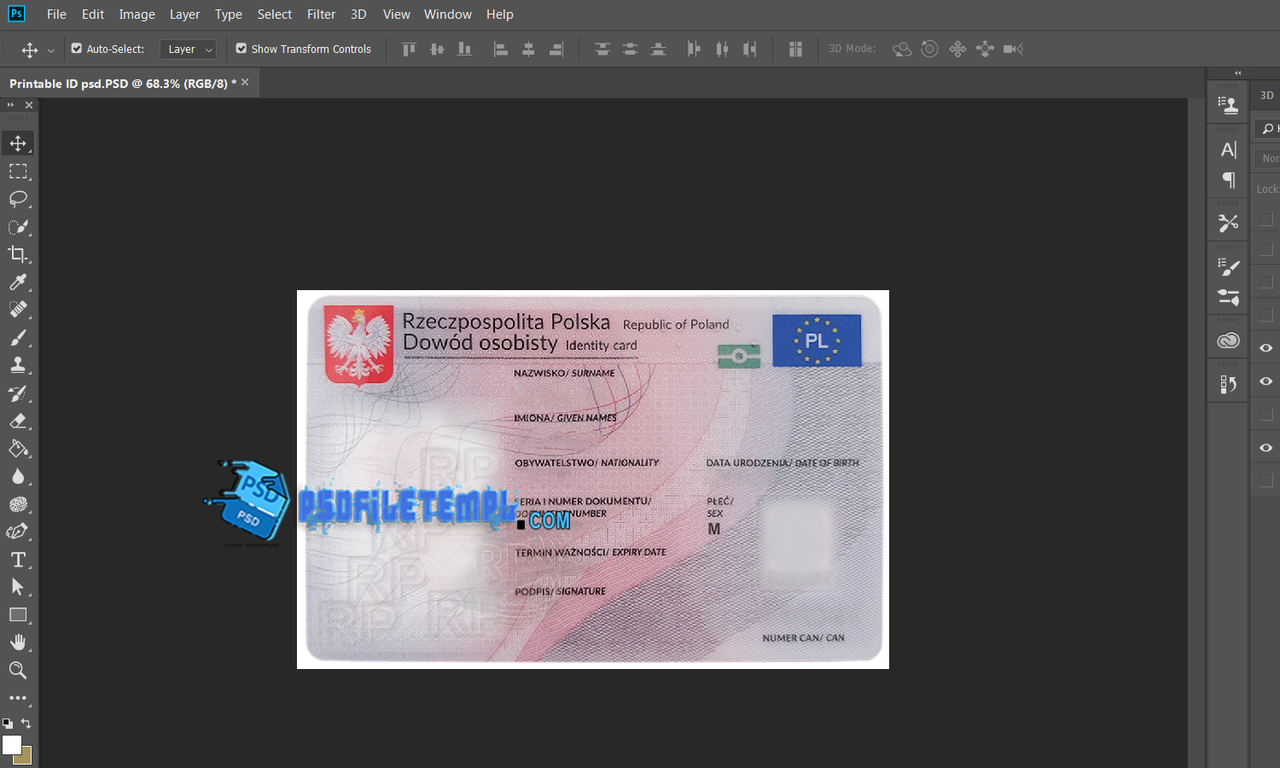The height and width of the screenshot is (768, 1280).
Task: Select the Blur tool
Action: (18, 477)
